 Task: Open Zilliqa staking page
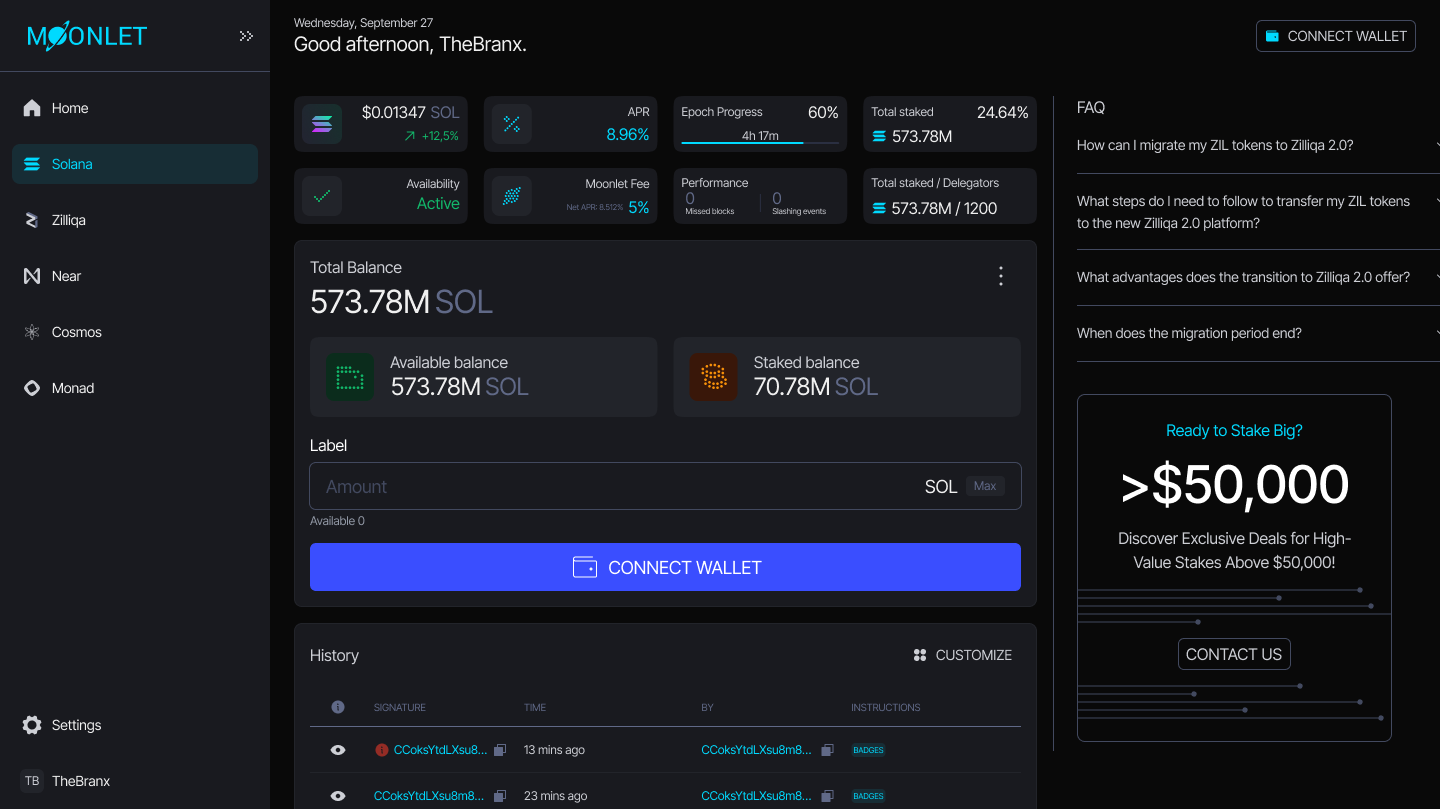pos(135,220)
